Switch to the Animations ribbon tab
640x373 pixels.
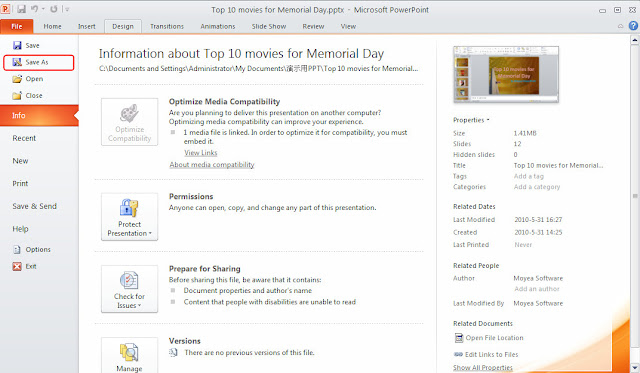coord(218,26)
